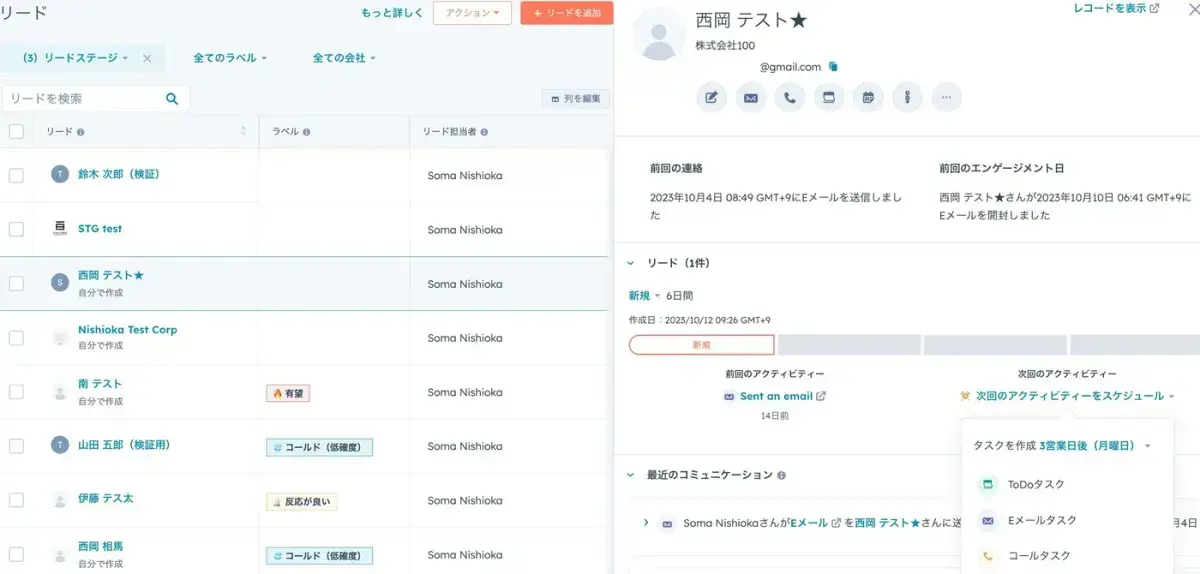The width and height of the screenshot is (1200, 574).
Task: Click the task window action icon
Action: click(x=828, y=97)
